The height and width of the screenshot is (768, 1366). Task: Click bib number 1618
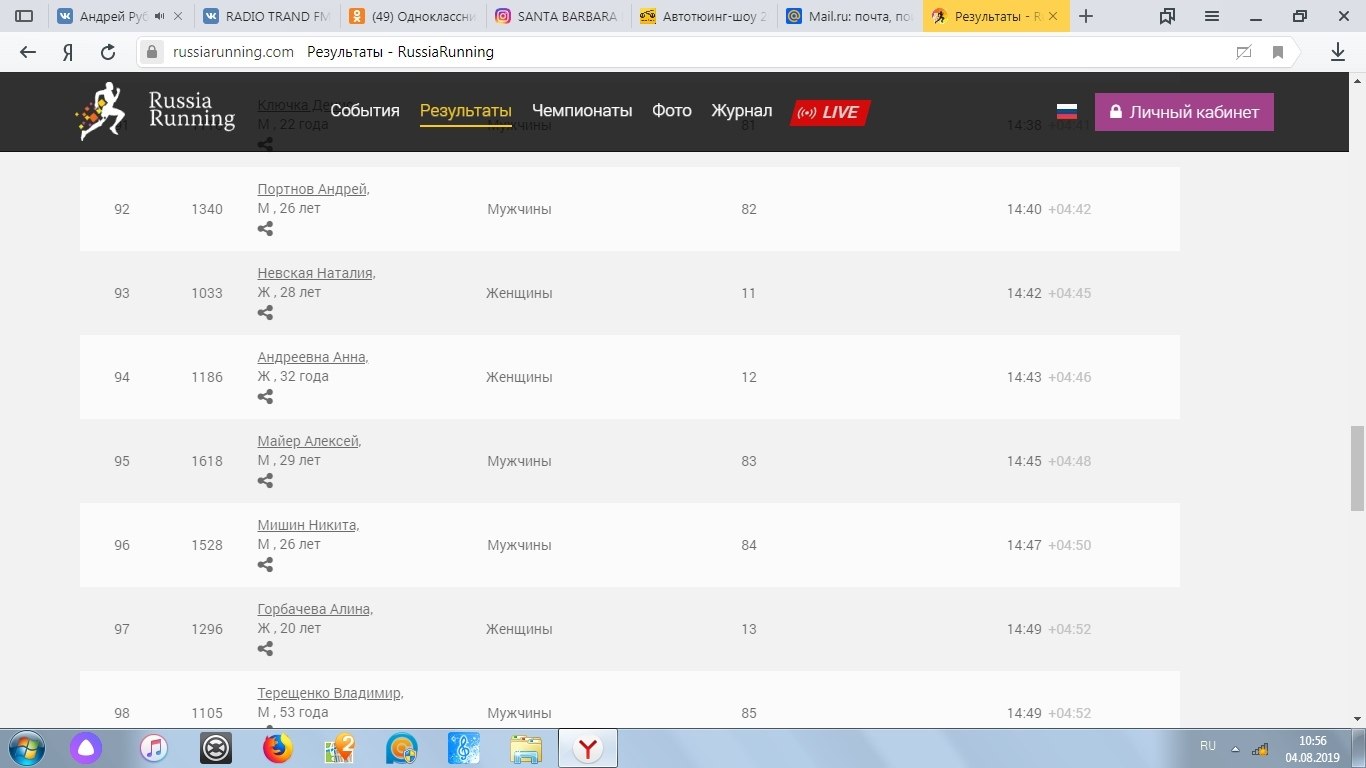click(x=207, y=461)
